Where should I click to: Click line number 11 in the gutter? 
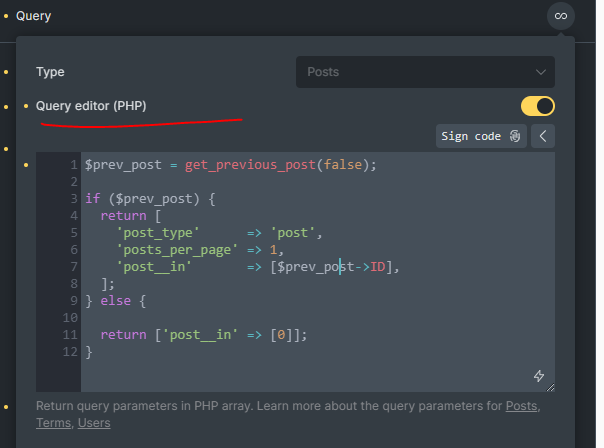pos(70,334)
